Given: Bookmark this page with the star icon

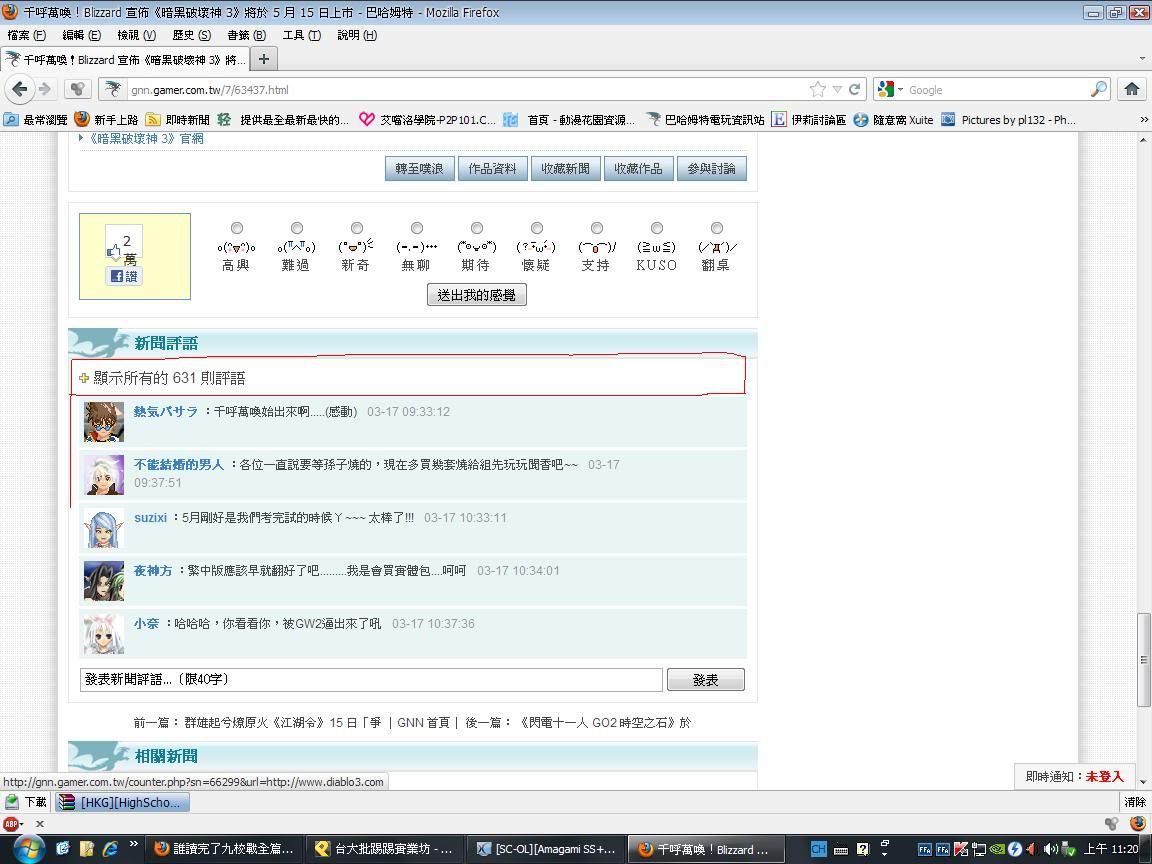Looking at the screenshot, I should point(818,89).
